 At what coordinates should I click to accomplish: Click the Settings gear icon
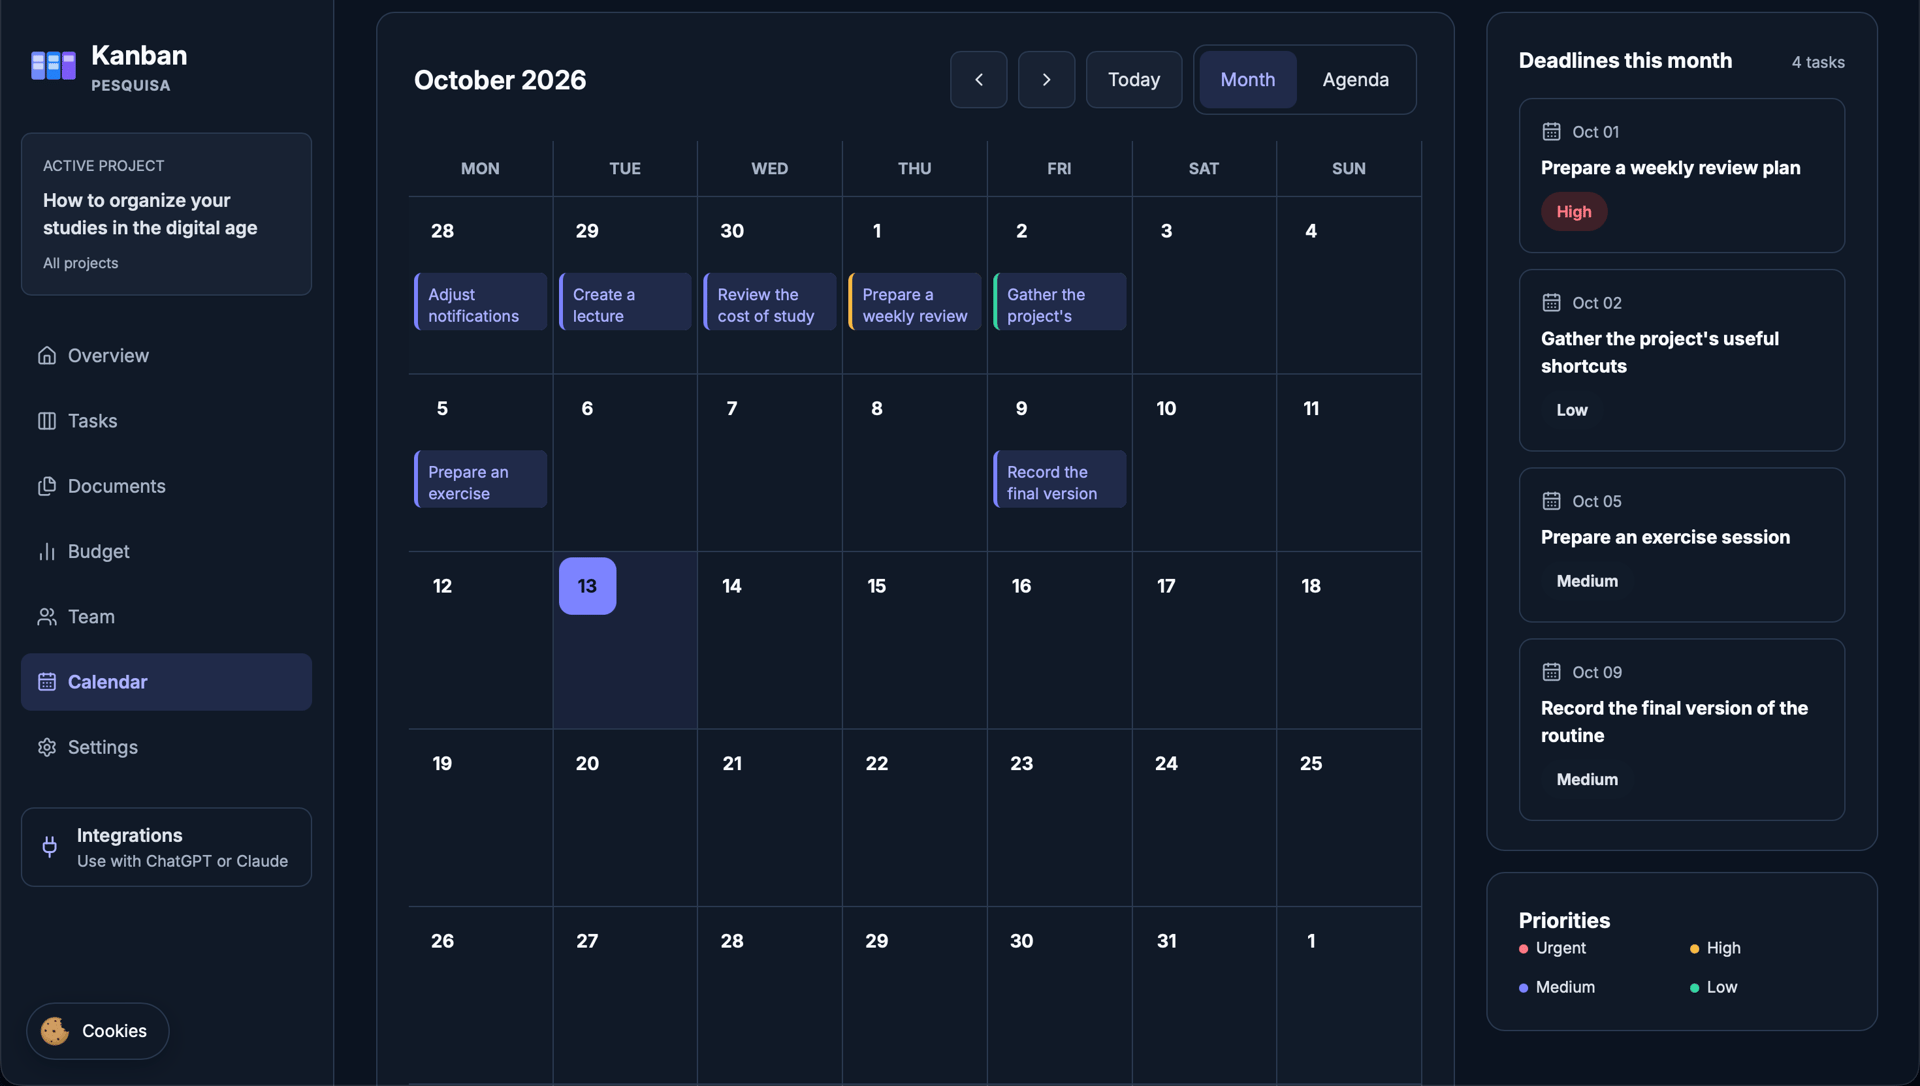[47, 748]
